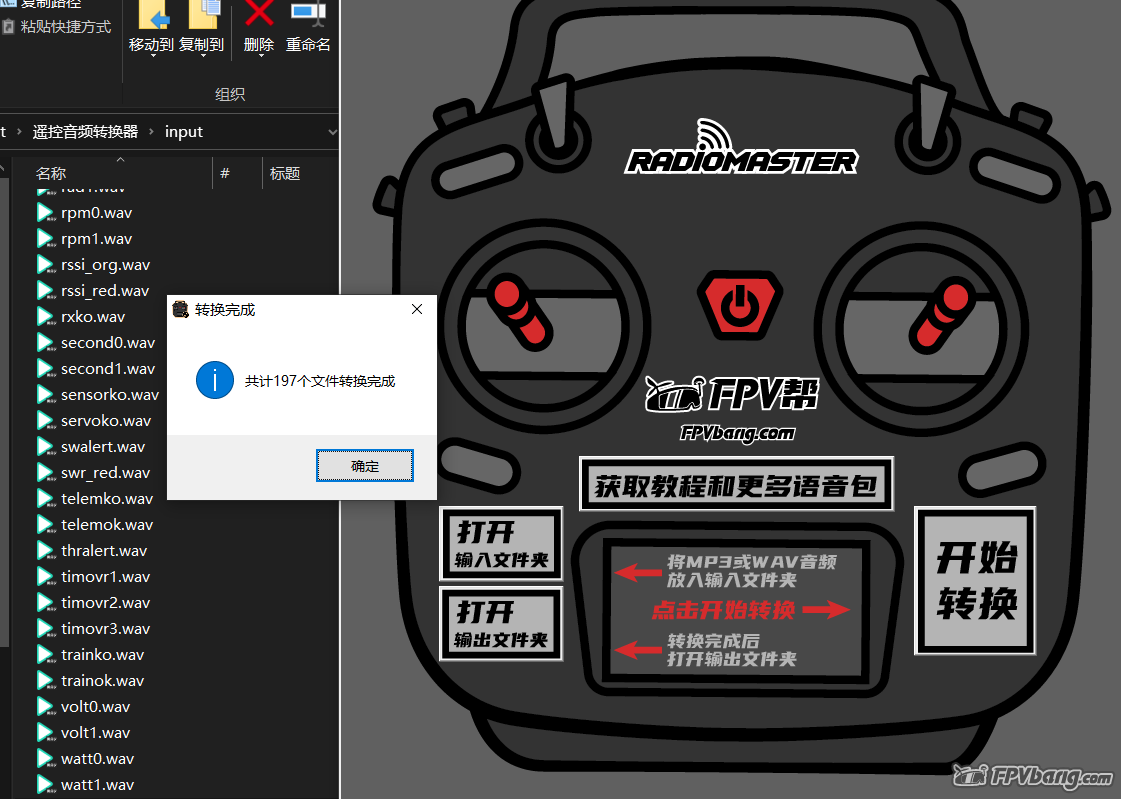Click the media icon of rssi_org.wav
The height and width of the screenshot is (799, 1121).
click(x=46, y=264)
